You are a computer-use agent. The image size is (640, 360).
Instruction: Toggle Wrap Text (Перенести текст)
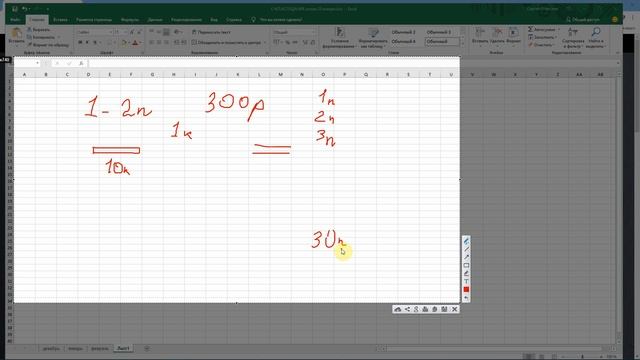click(x=211, y=32)
